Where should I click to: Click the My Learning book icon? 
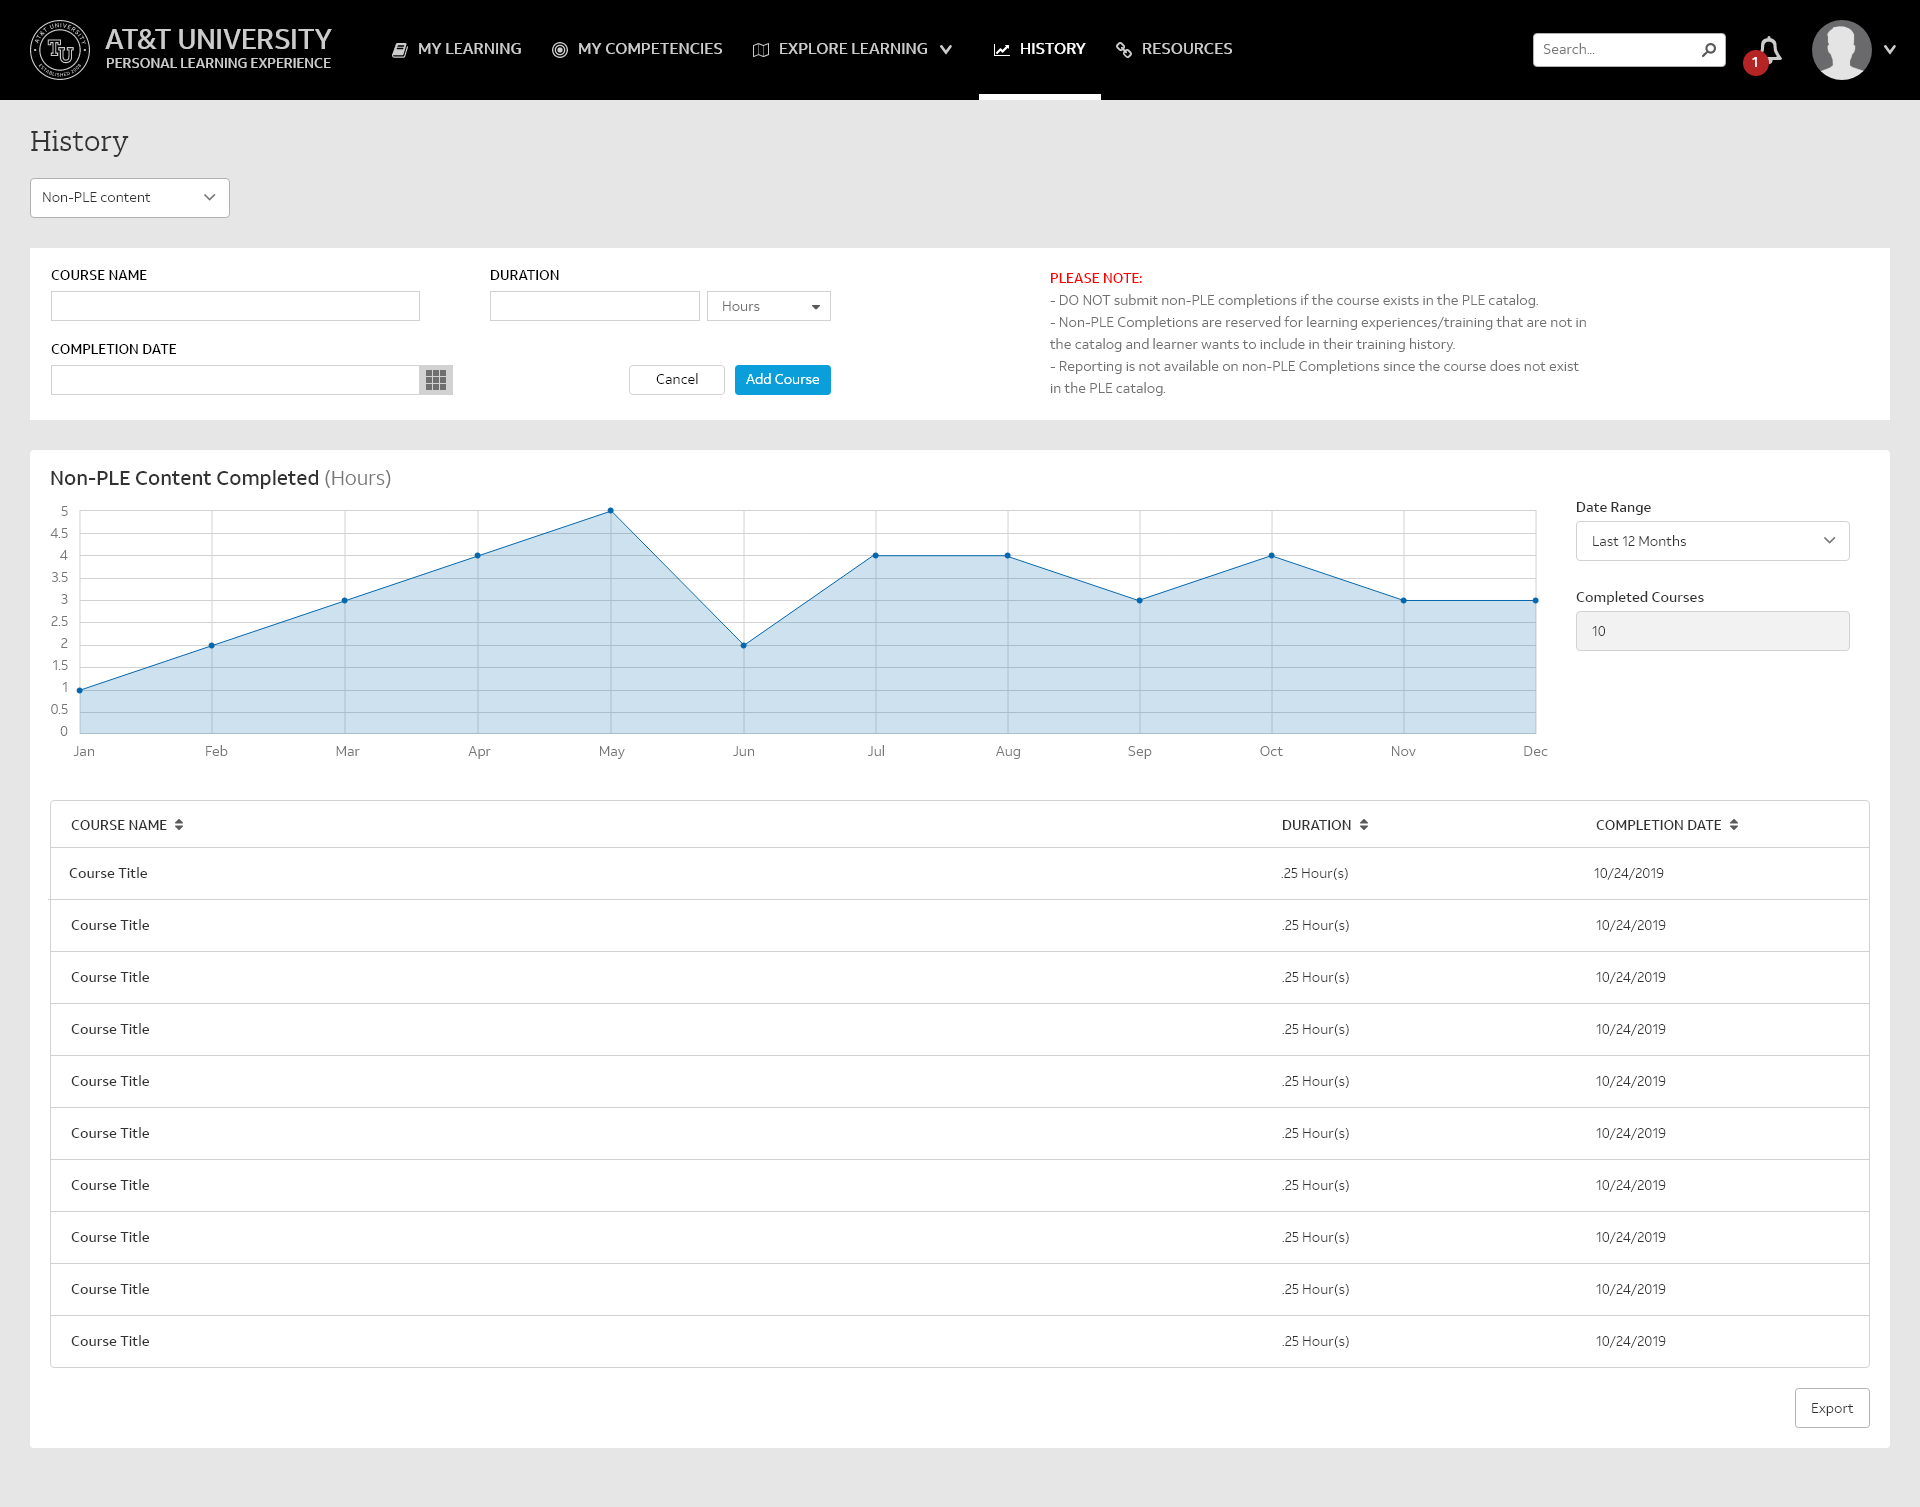400,50
